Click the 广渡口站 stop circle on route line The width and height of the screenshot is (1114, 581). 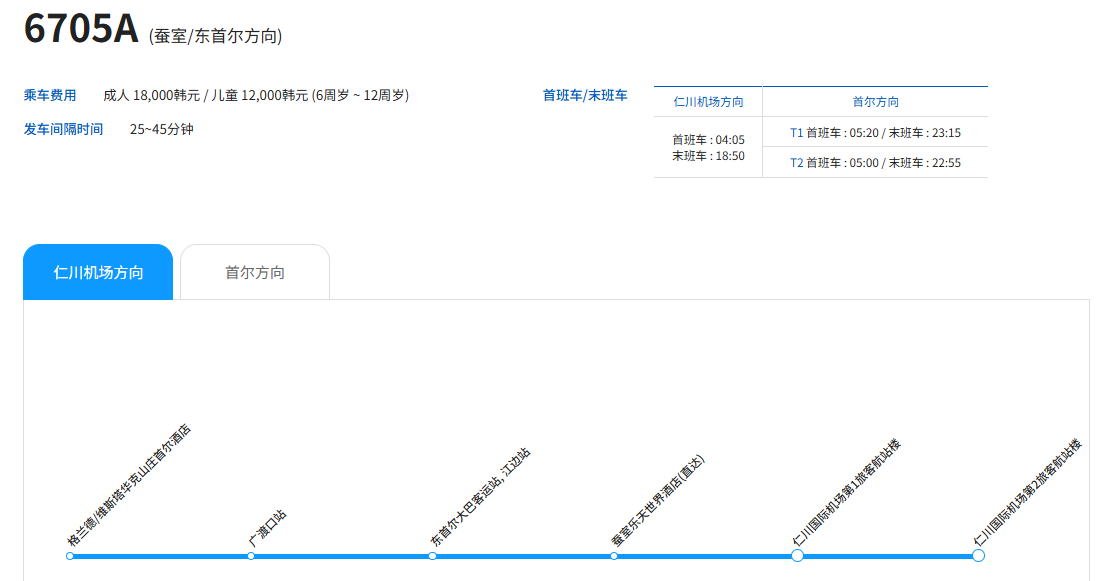tap(251, 556)
